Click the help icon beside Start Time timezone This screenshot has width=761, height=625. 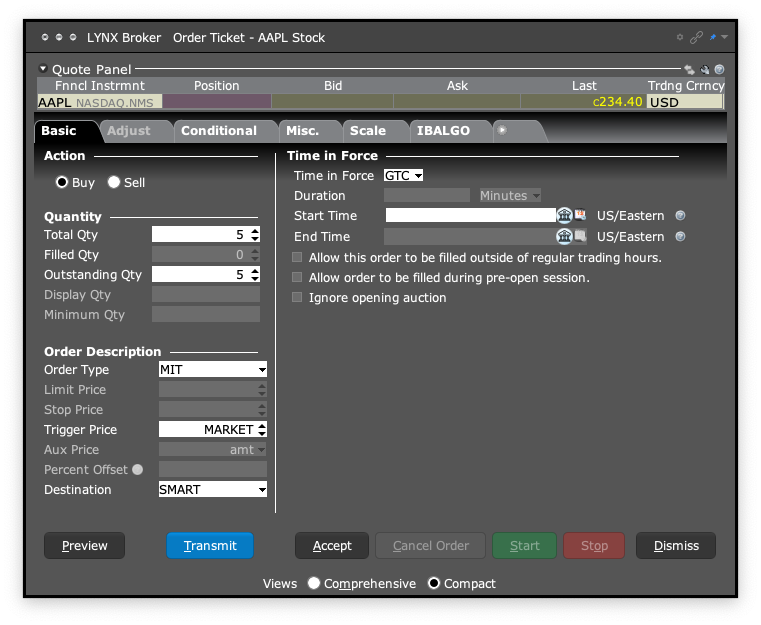coord(680,215)
